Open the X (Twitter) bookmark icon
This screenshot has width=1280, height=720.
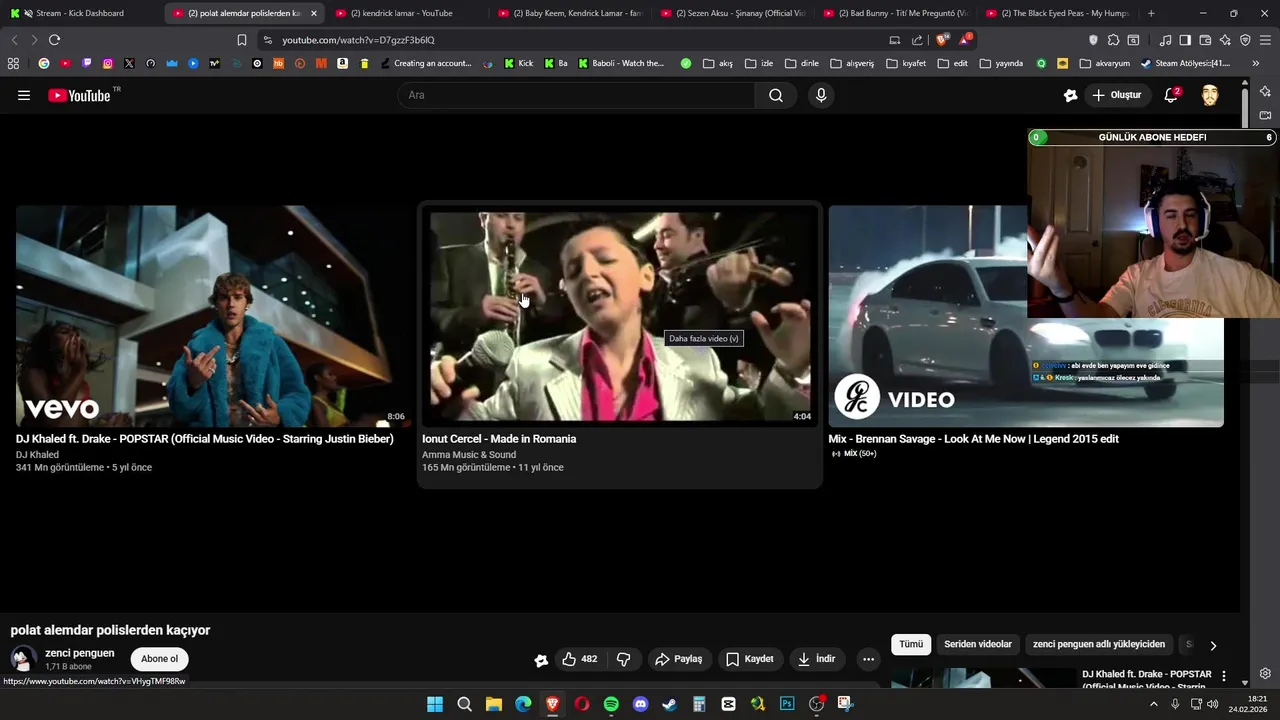point(129,63)
